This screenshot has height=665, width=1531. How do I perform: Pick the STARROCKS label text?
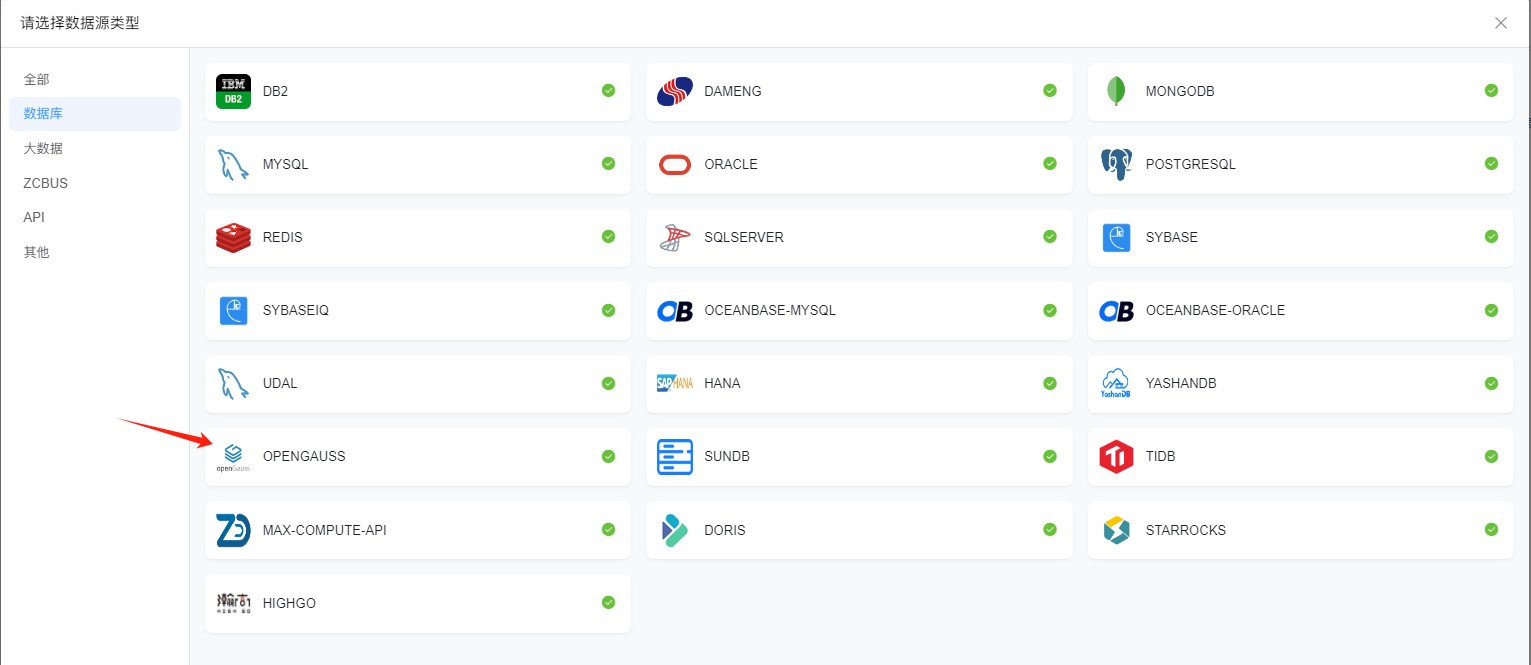click(1186, 530)
